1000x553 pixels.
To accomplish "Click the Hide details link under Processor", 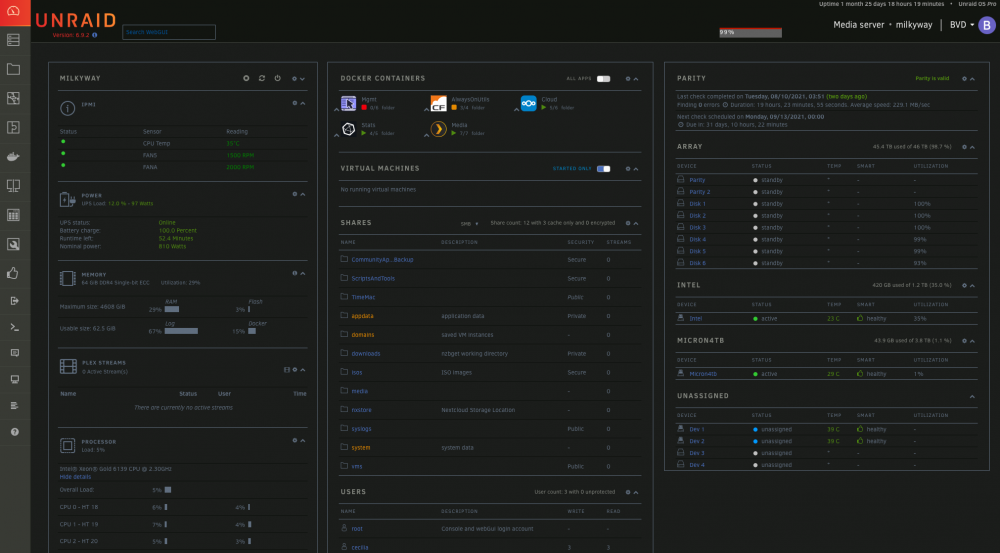I will pyautogui.click(x=75, y=476).
